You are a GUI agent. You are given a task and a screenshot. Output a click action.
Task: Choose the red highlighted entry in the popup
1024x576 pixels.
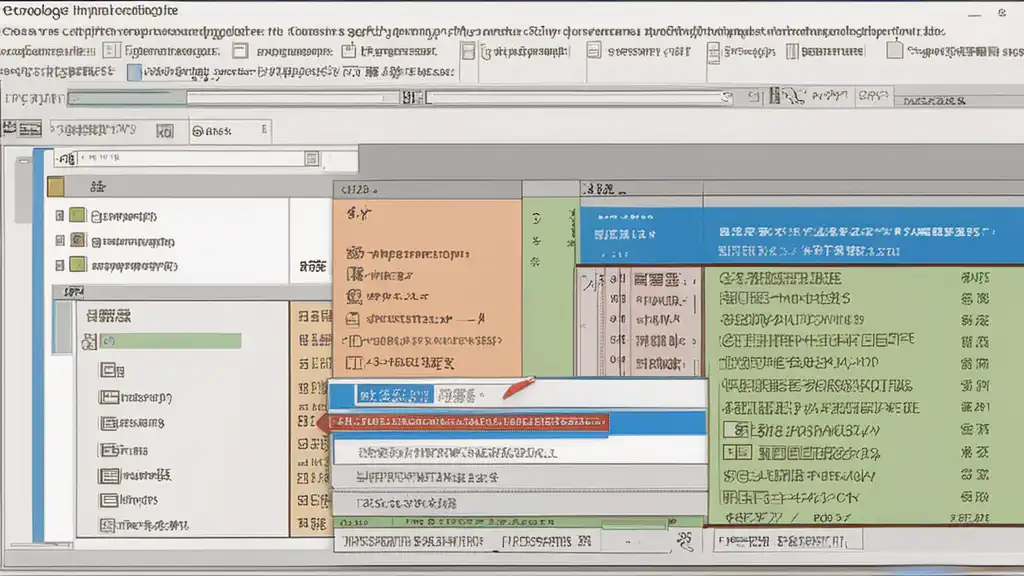pyautogui.click(x=469, y=423)
